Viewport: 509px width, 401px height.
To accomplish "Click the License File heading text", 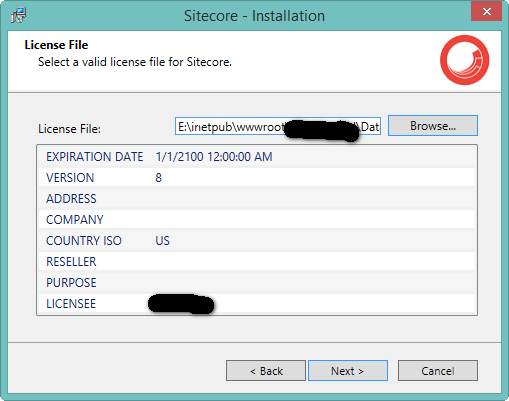I will coord(56,45).
